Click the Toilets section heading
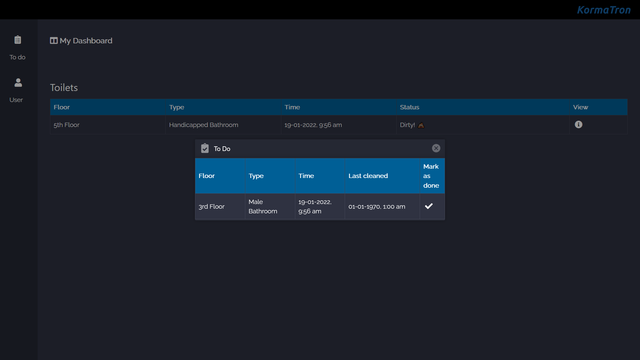 click(64, 87)
